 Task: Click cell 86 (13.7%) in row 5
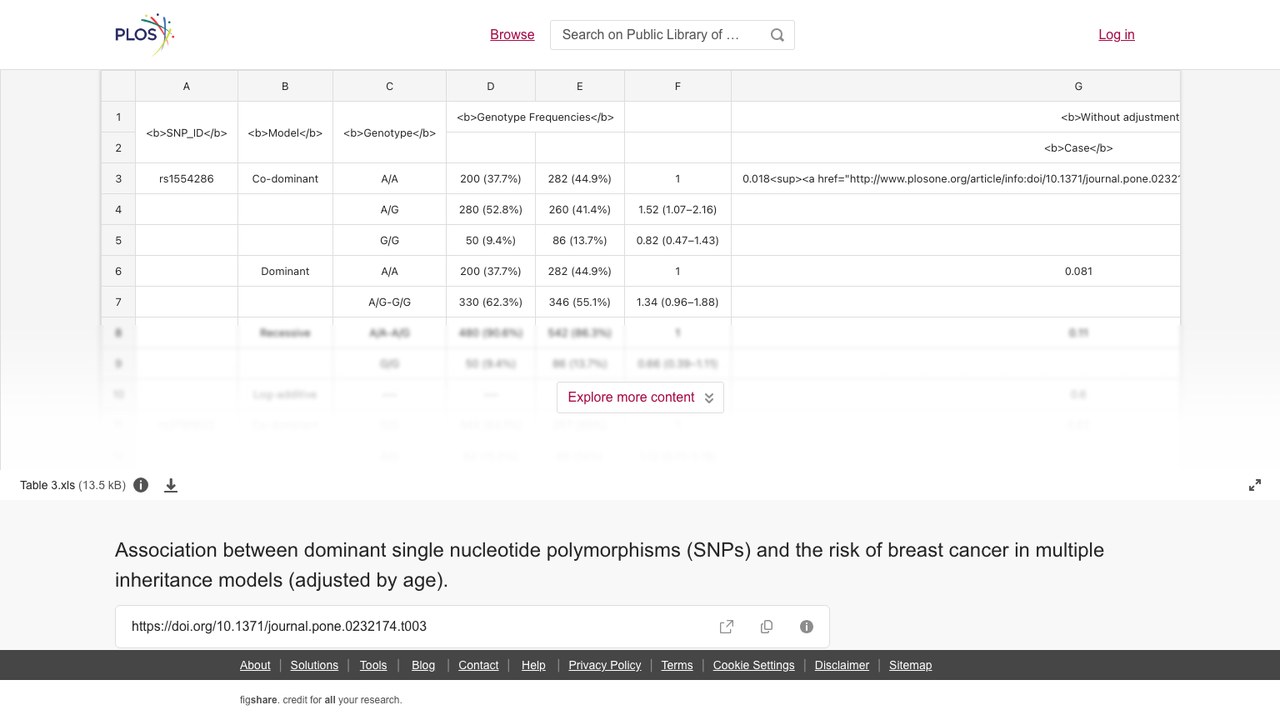point(580,240)
